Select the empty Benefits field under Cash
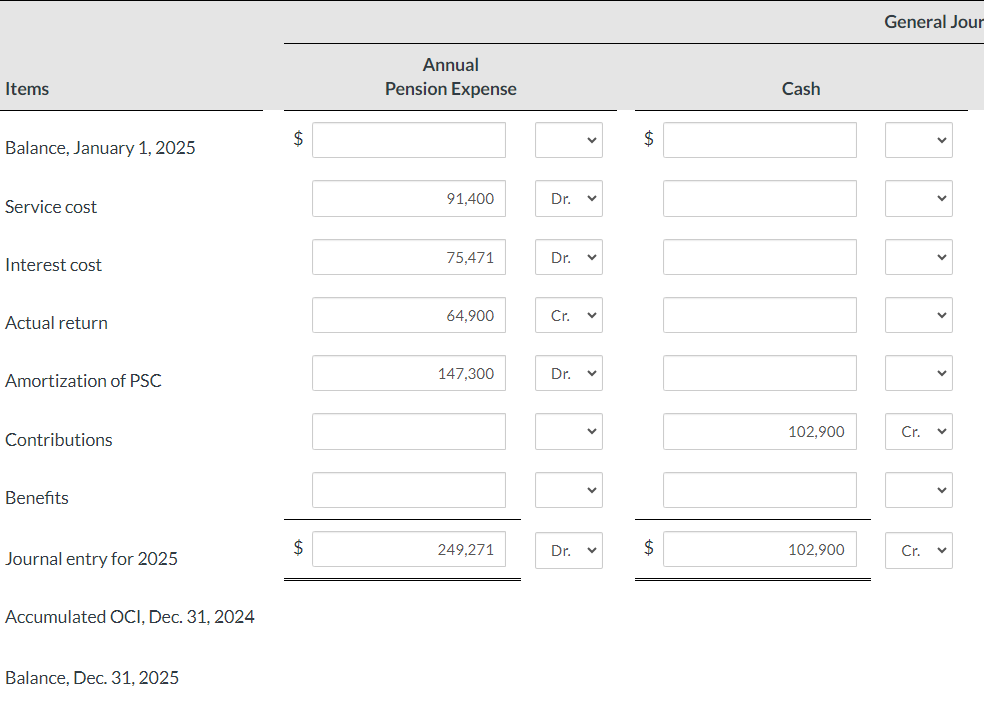Viewport: 988px width, 709px height. tap(759, 490)
